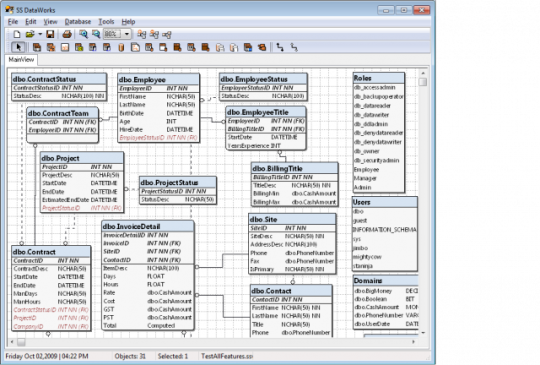Open the View menu
This screenshot has height=365, width=540.
click(x=50, y=22)
